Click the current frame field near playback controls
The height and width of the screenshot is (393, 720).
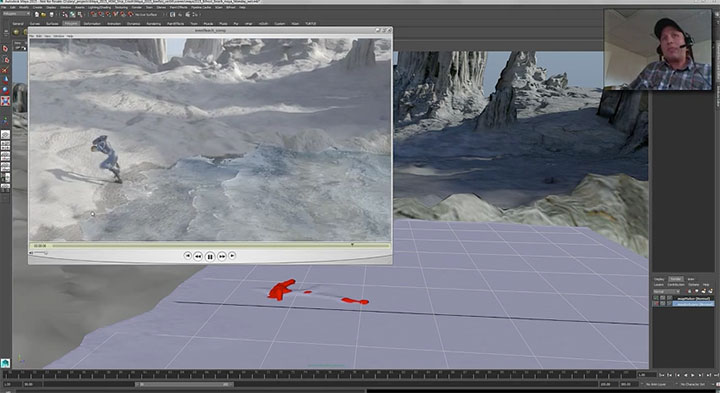coord(647,375)
